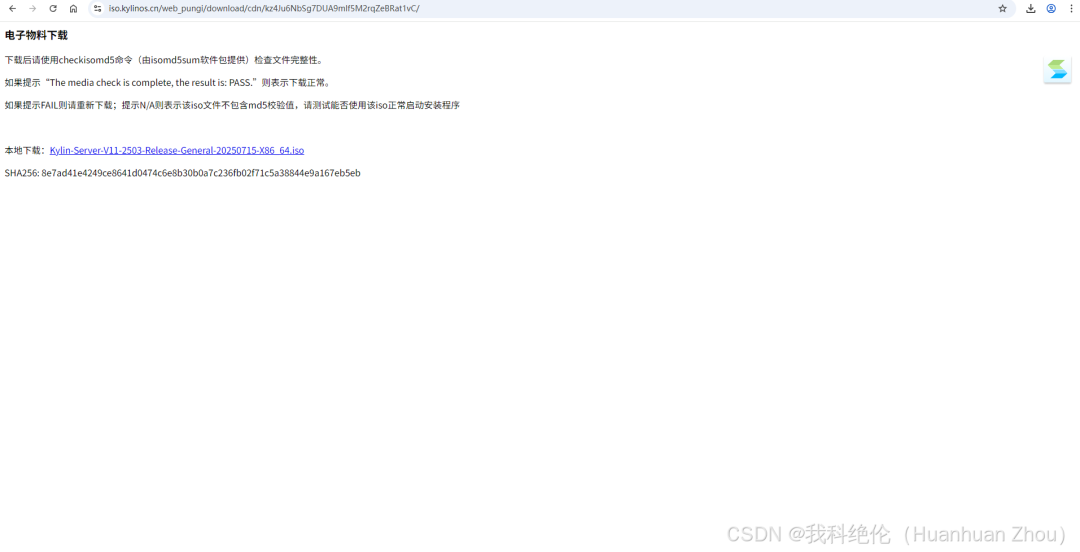1080x552 pixels.
Task: View site information icon in address bar
Action: pos(97,8)
